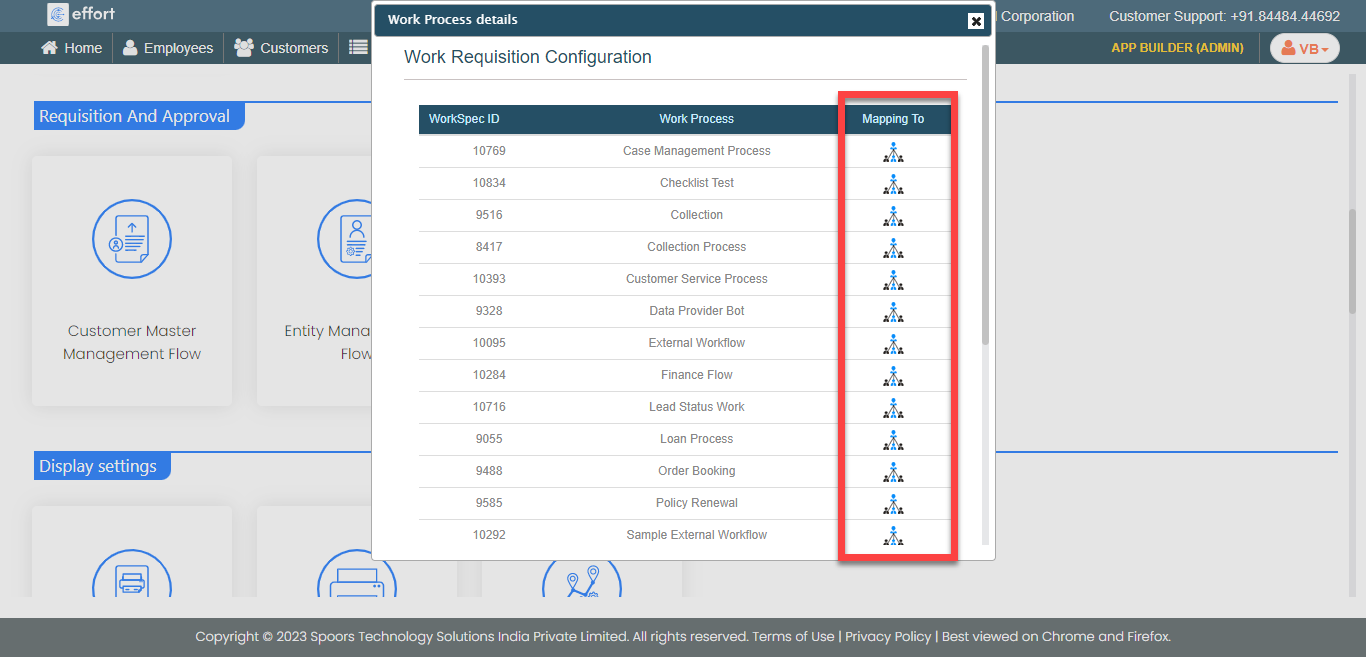
Task: Close the Work Process details dialog
Action: click(x=976, y=21)
